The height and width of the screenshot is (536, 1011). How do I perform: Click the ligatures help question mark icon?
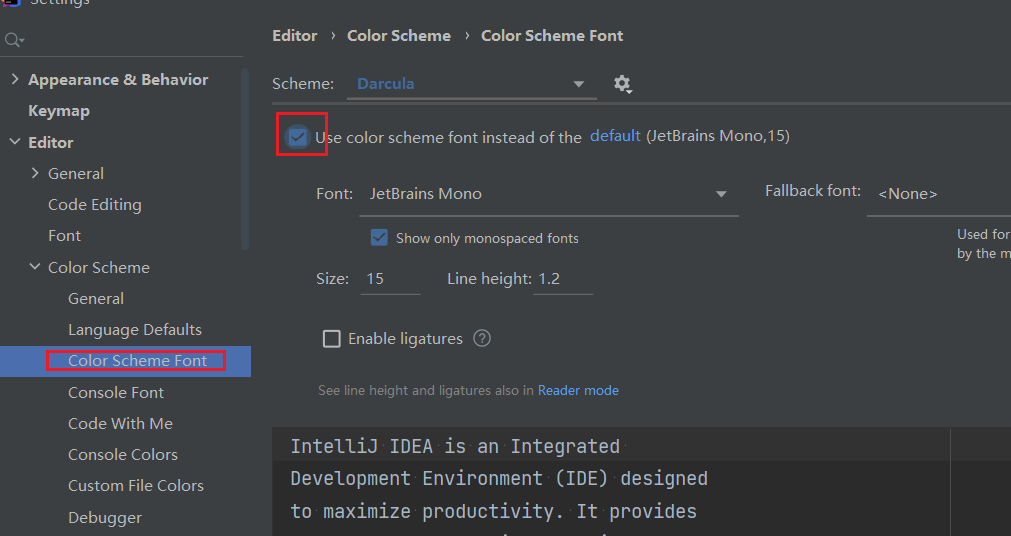(x=482, y=338)
